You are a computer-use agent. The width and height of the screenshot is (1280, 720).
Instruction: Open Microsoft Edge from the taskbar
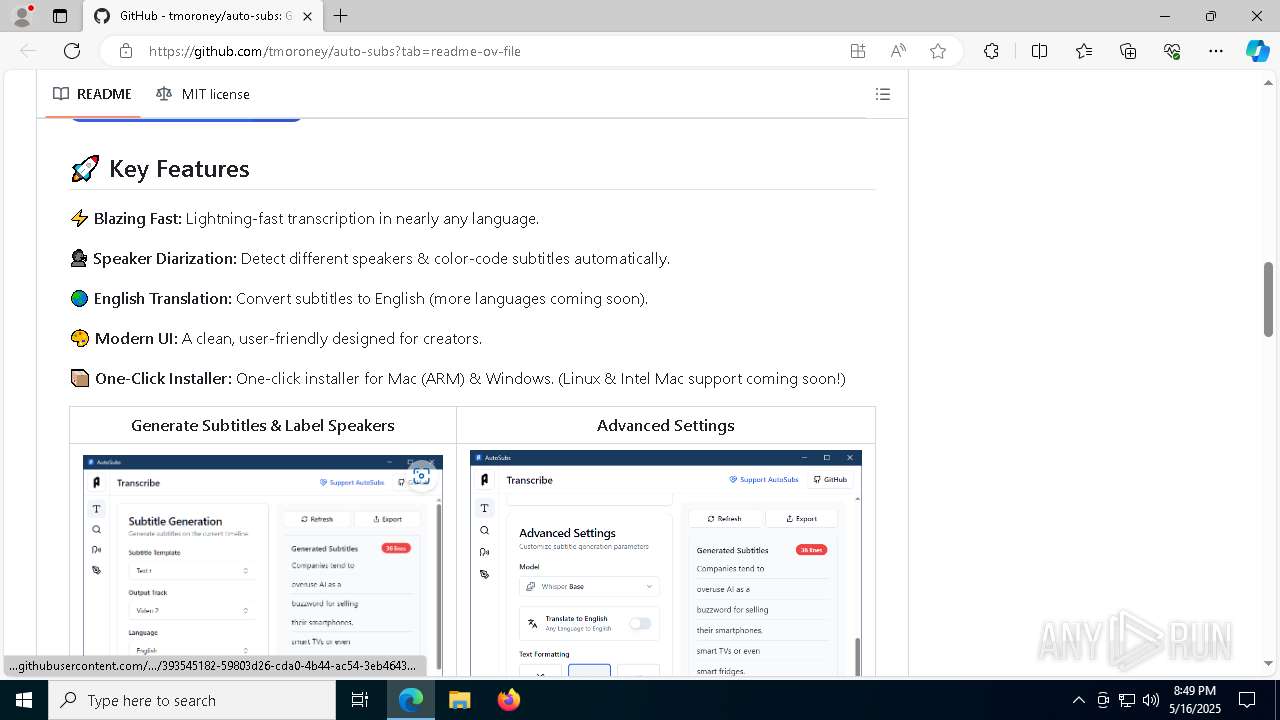[x=411, y=700]
